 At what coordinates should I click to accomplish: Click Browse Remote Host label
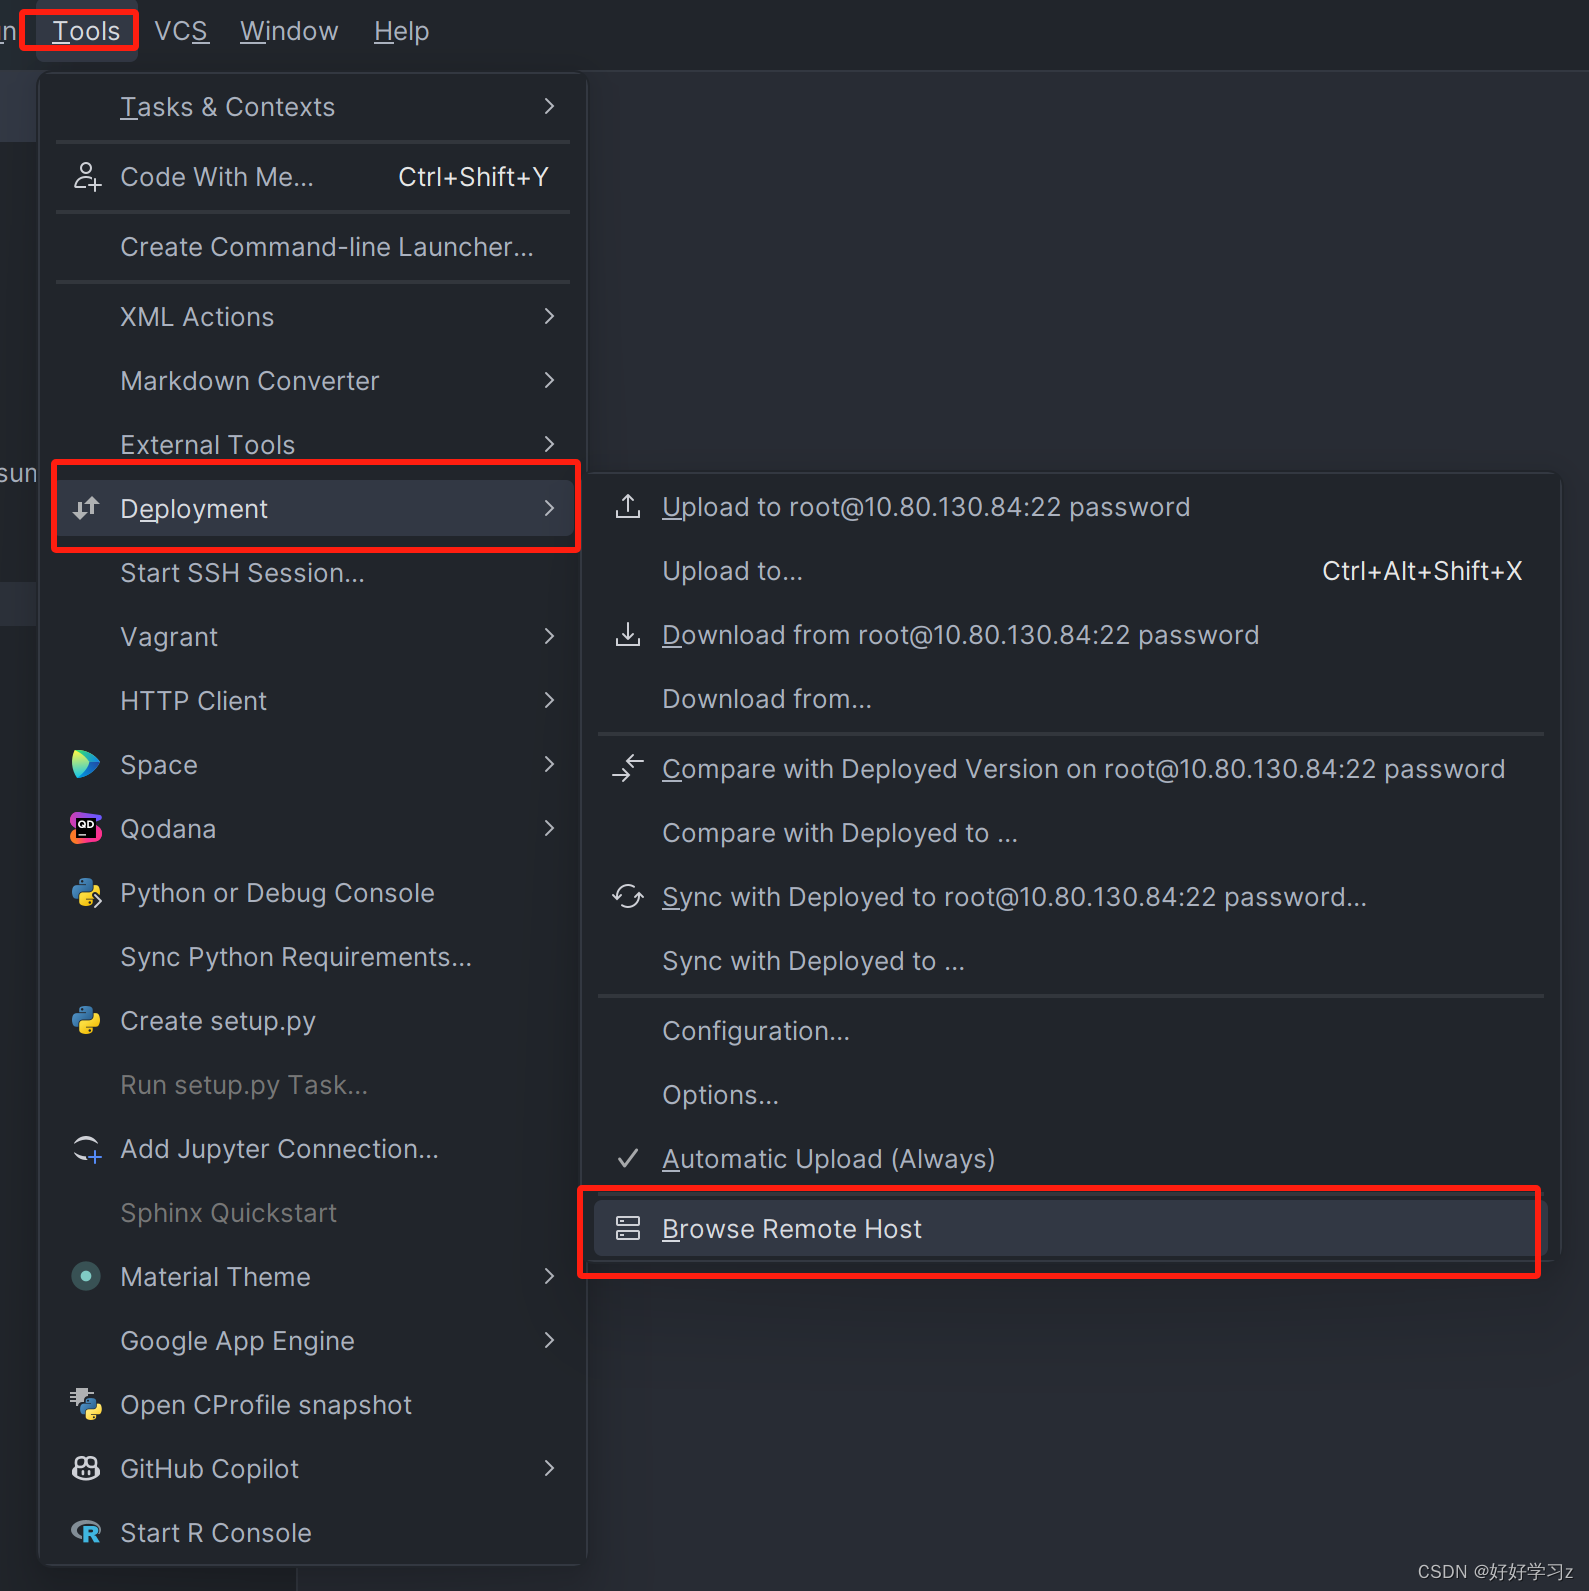[792, 1228]
